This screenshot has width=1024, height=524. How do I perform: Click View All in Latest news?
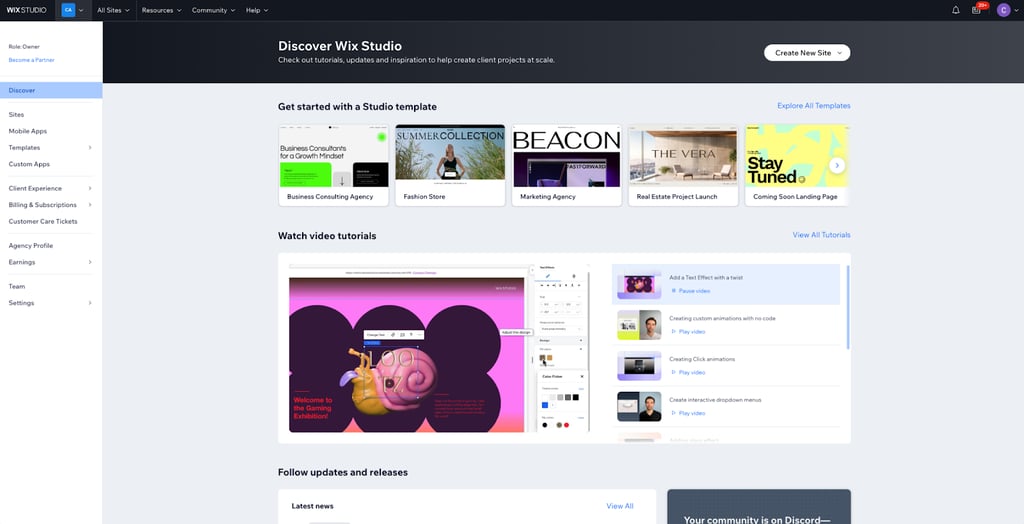[x=620, y=506]
